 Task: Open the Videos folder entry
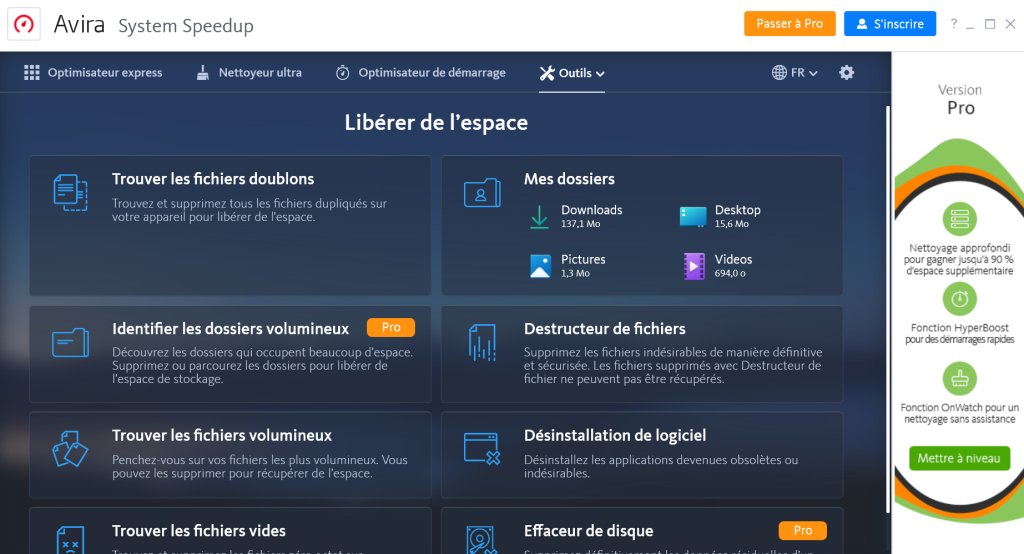tap(718, 266)
